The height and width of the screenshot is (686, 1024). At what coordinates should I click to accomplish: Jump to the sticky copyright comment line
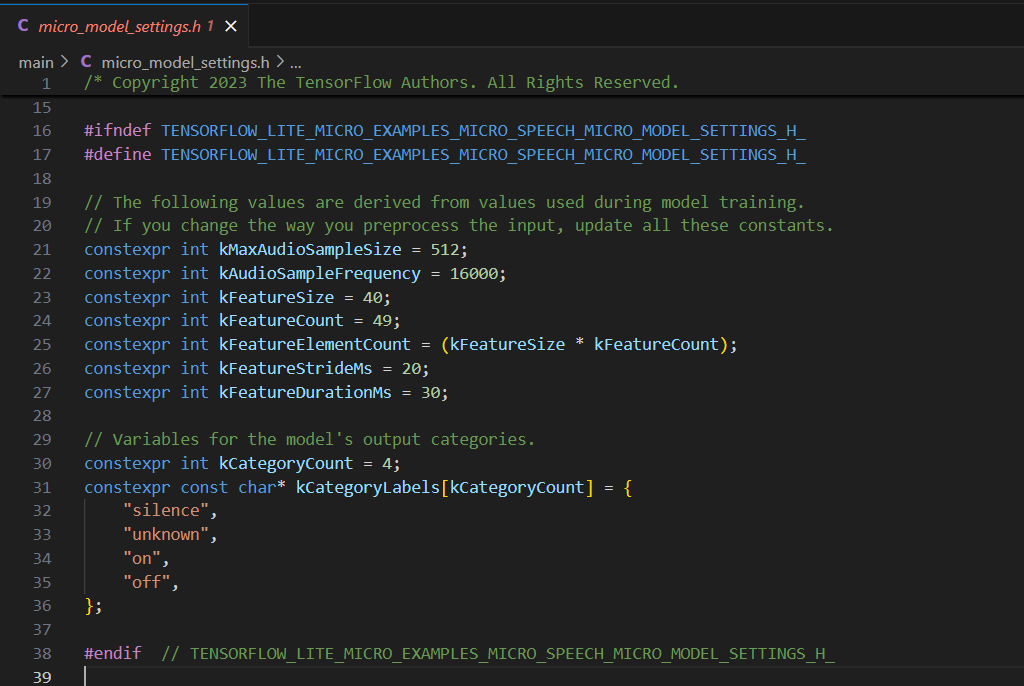coord(381,82)
